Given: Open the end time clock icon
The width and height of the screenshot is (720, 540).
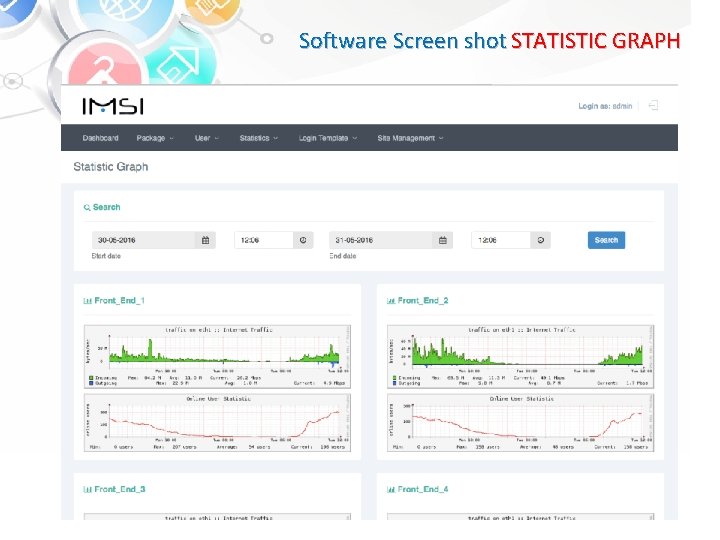Looking at the screenshot, I should (540, 240).
